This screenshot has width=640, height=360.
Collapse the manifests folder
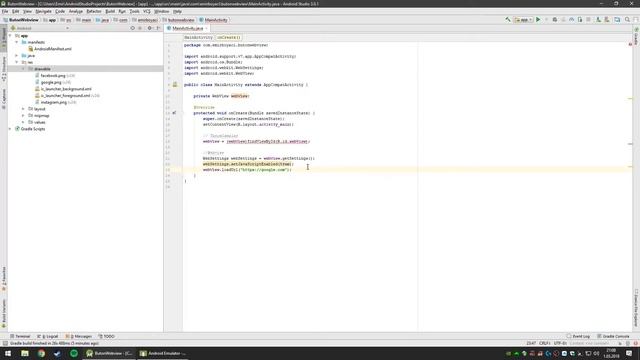(x=17, y=42)
